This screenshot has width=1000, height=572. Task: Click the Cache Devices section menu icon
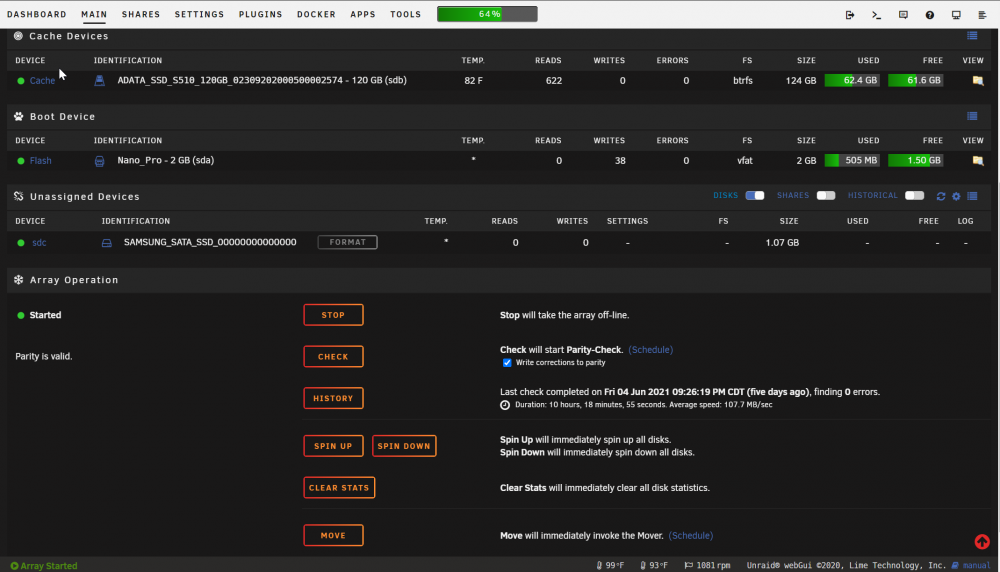point(972,36)
